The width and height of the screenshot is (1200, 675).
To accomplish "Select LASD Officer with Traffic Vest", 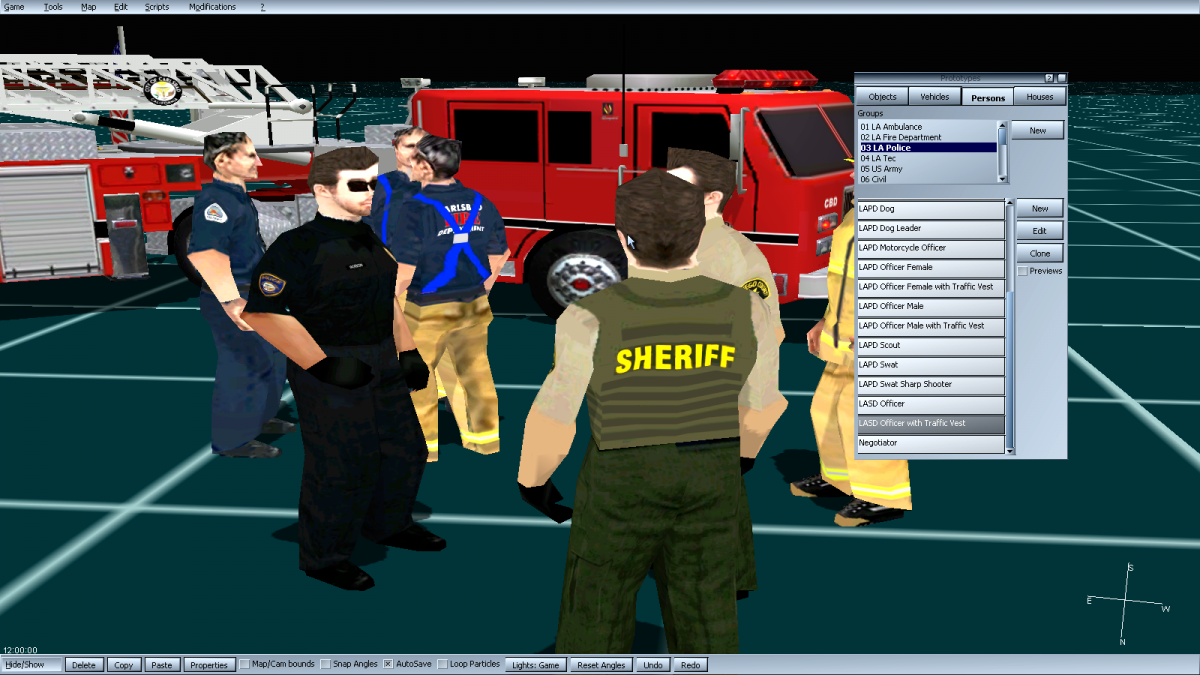I will 931,424.
